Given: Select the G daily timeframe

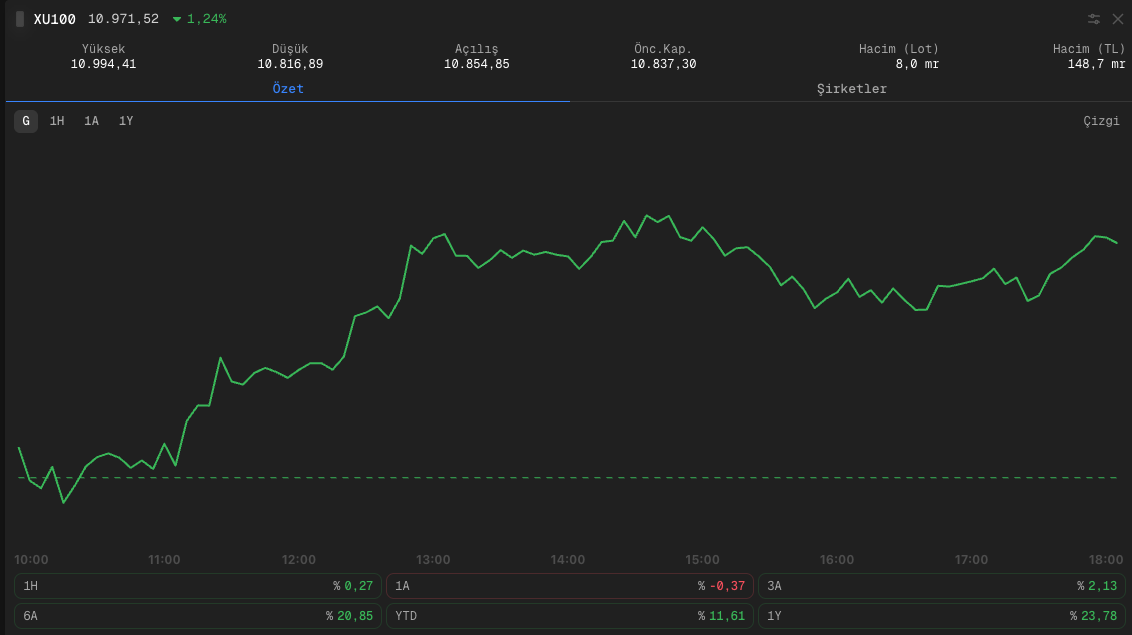Looking at the screenshot, I should tap(25, 120).
